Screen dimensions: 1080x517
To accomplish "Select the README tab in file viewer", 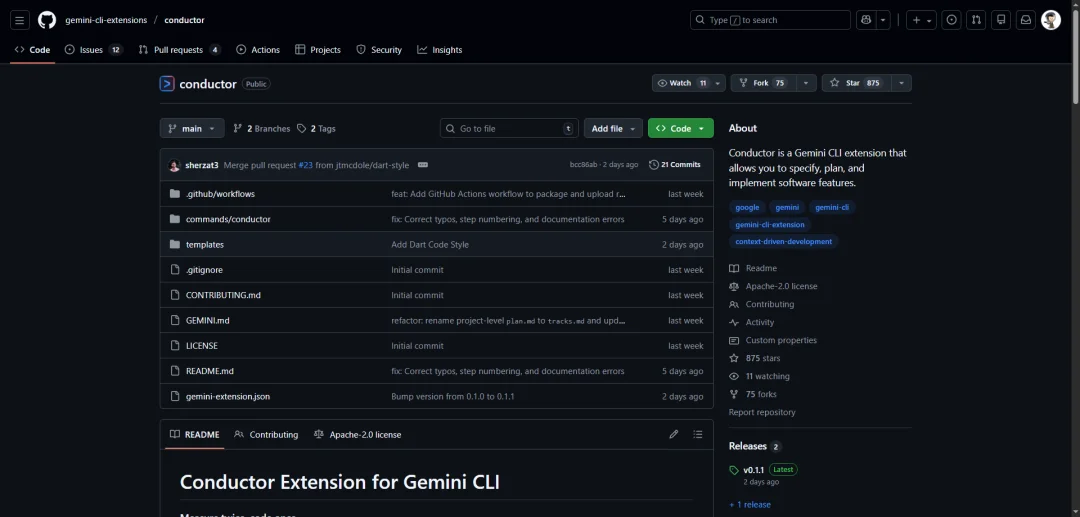I will (195, 434).
